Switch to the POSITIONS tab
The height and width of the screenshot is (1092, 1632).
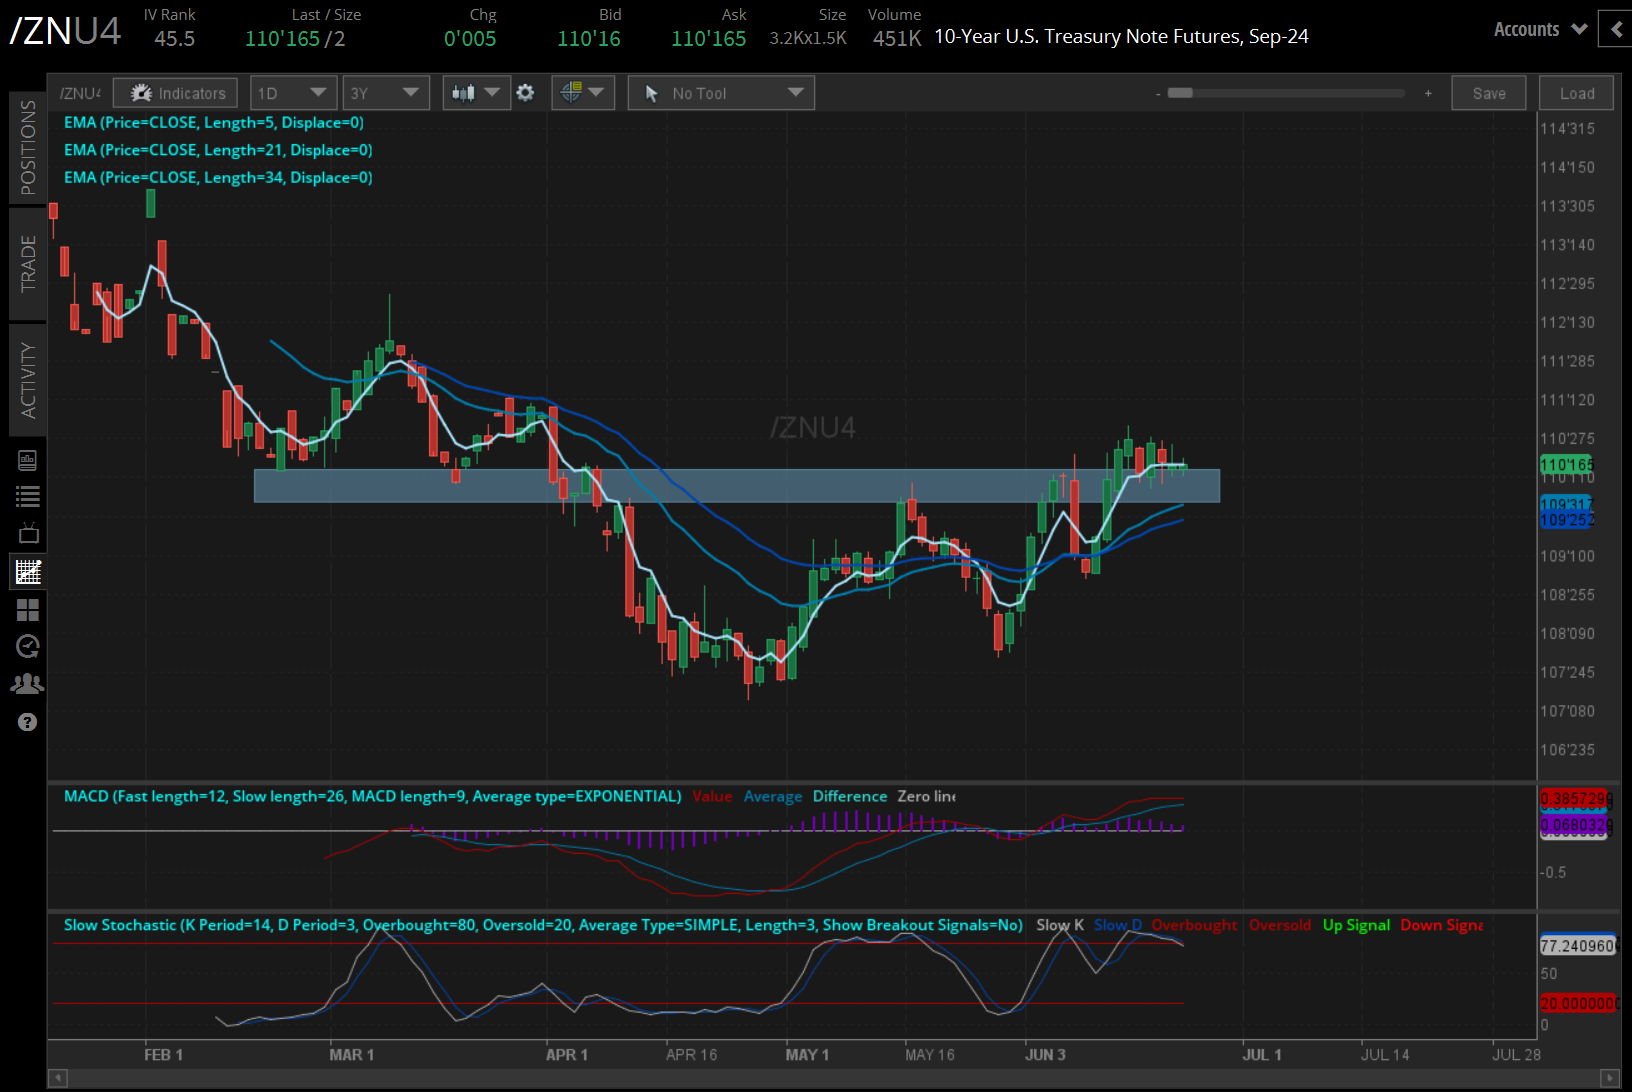(x=28, y=147)
